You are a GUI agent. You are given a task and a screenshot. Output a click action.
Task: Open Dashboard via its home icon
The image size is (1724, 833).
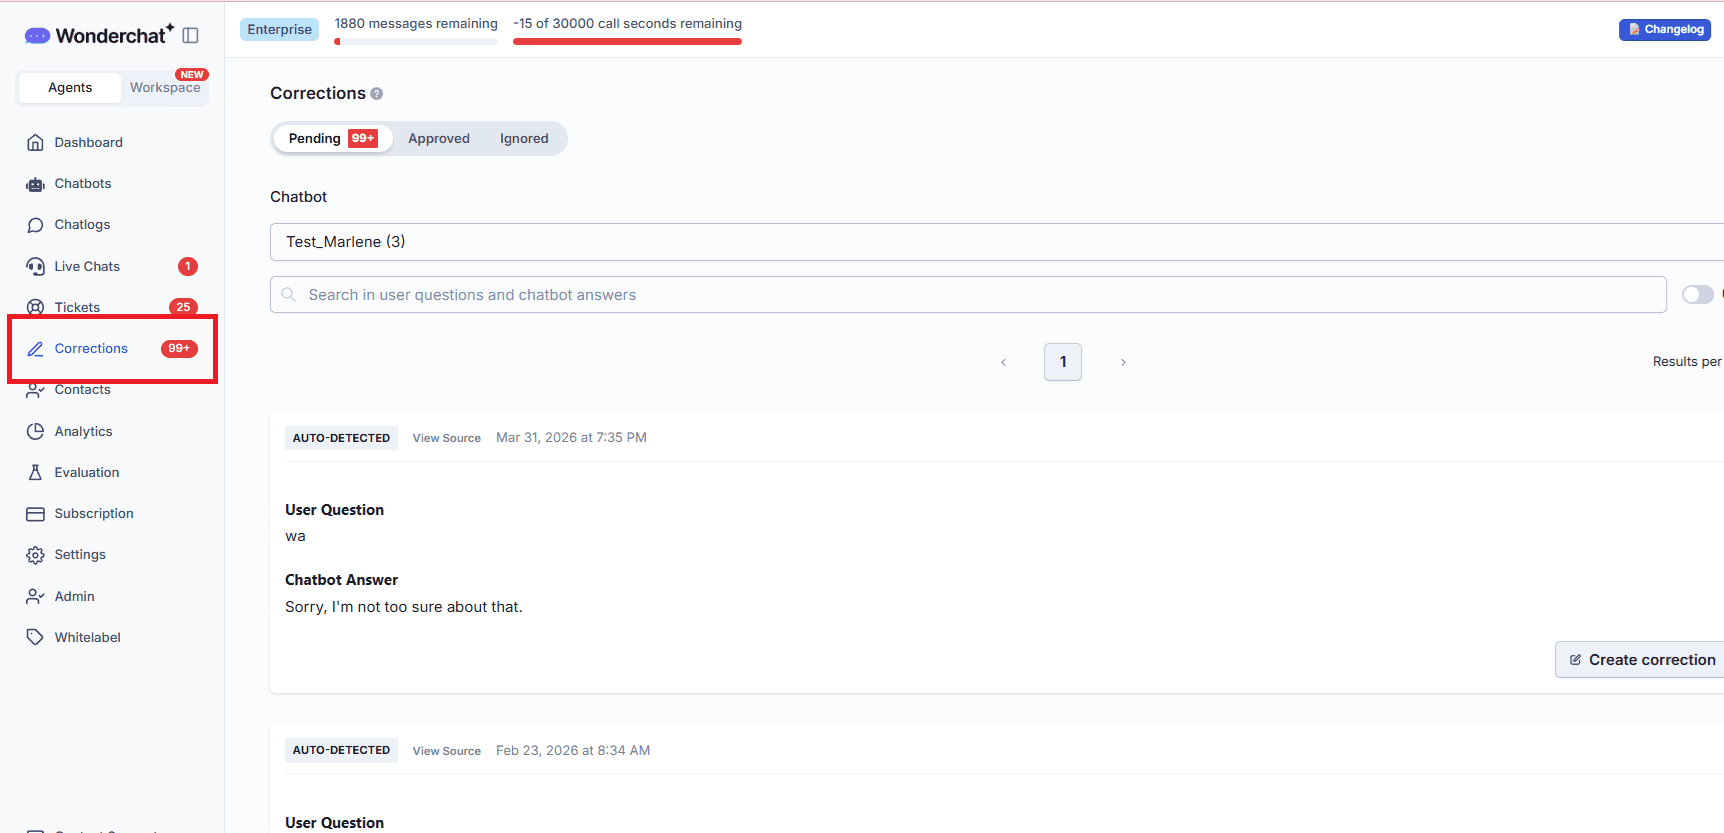click(x=36, y=142)
